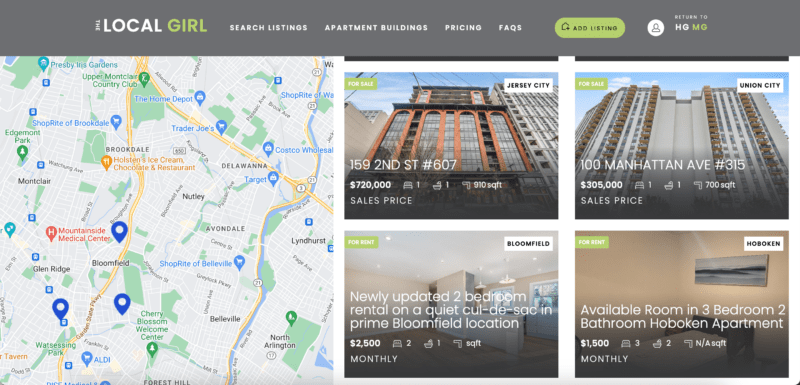Click the 910 sqft area icon
The height and width of the screenshot is (385, 800).
(466, 185)
